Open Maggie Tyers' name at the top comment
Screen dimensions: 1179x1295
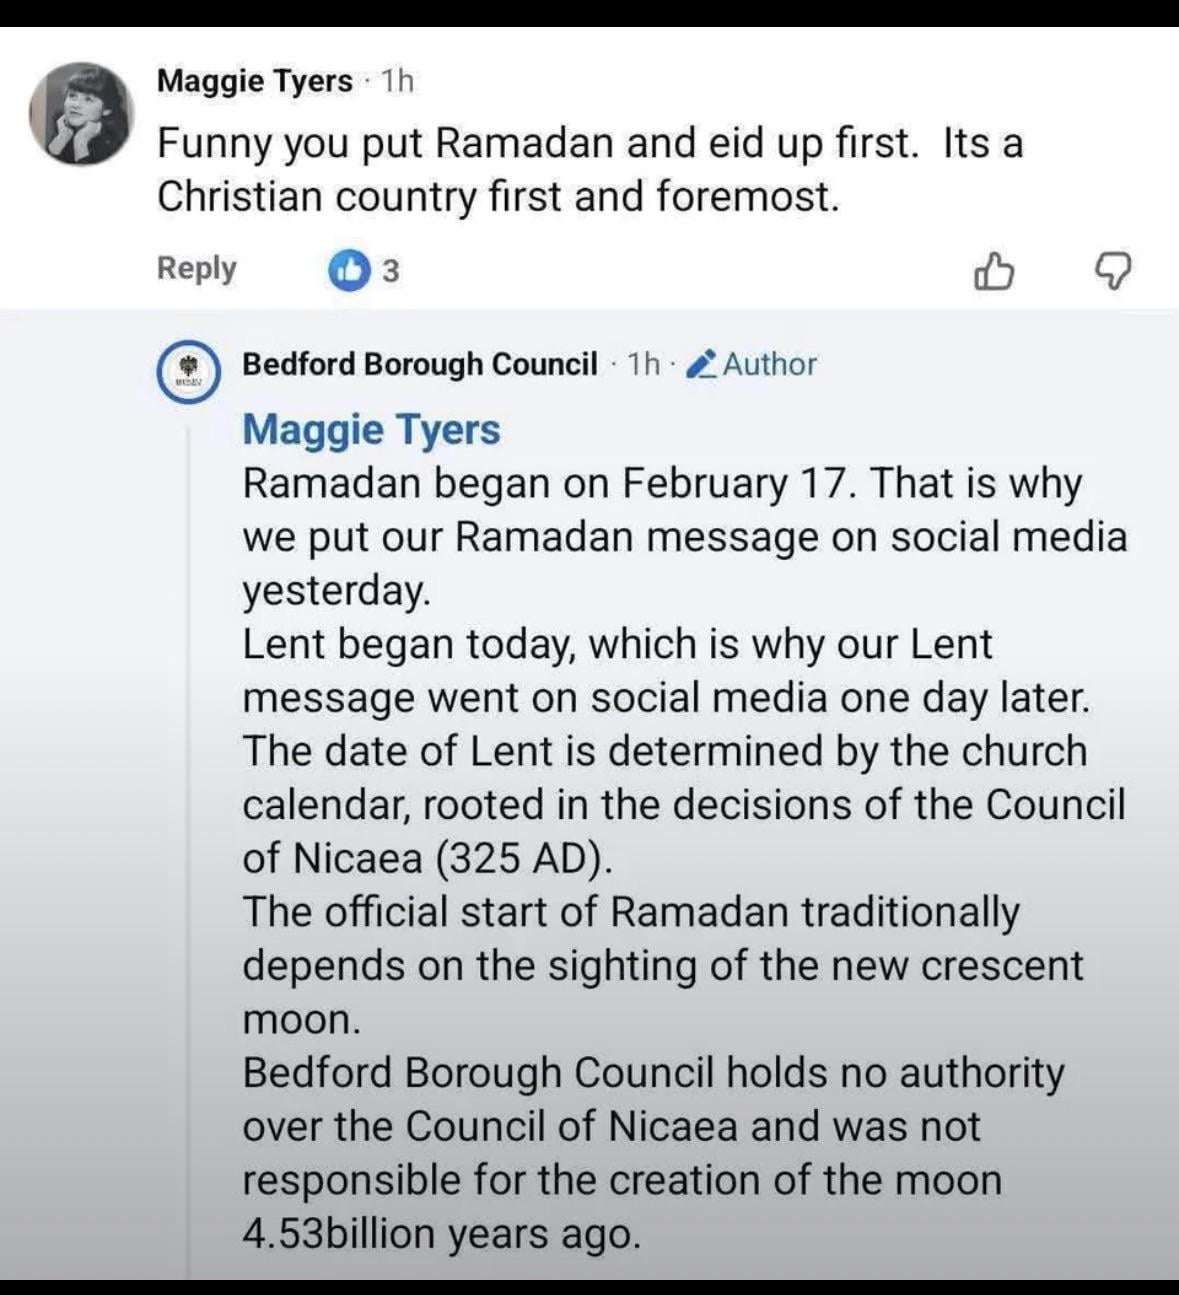255,81
